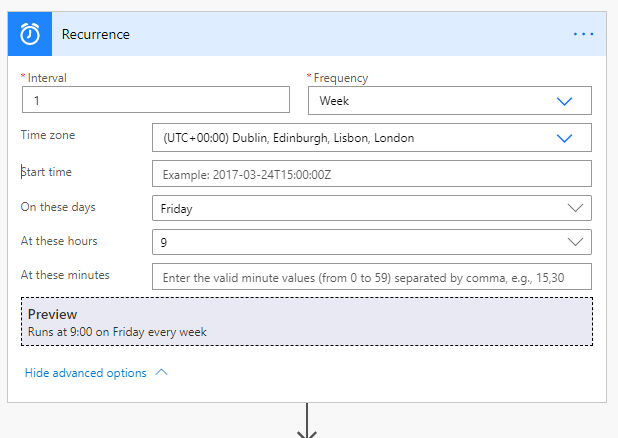Click the At these minutes input field
Screen dimensions: 618x438
point(371,276)
